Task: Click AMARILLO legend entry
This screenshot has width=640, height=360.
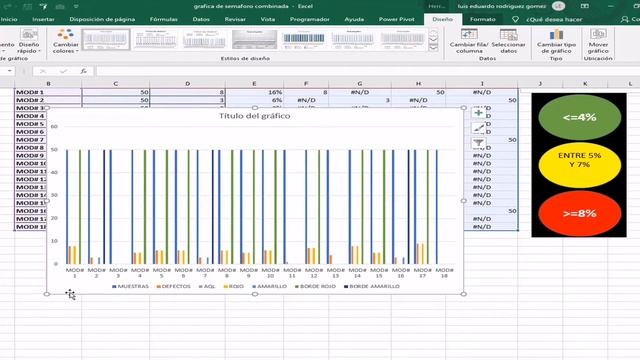Action: click(269, 286)
